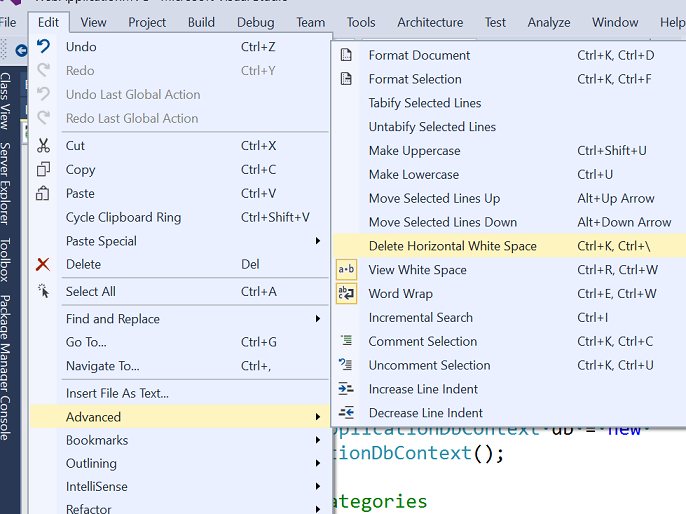Click the Format Document icon

pyautogui.click(x=346, y=55)
